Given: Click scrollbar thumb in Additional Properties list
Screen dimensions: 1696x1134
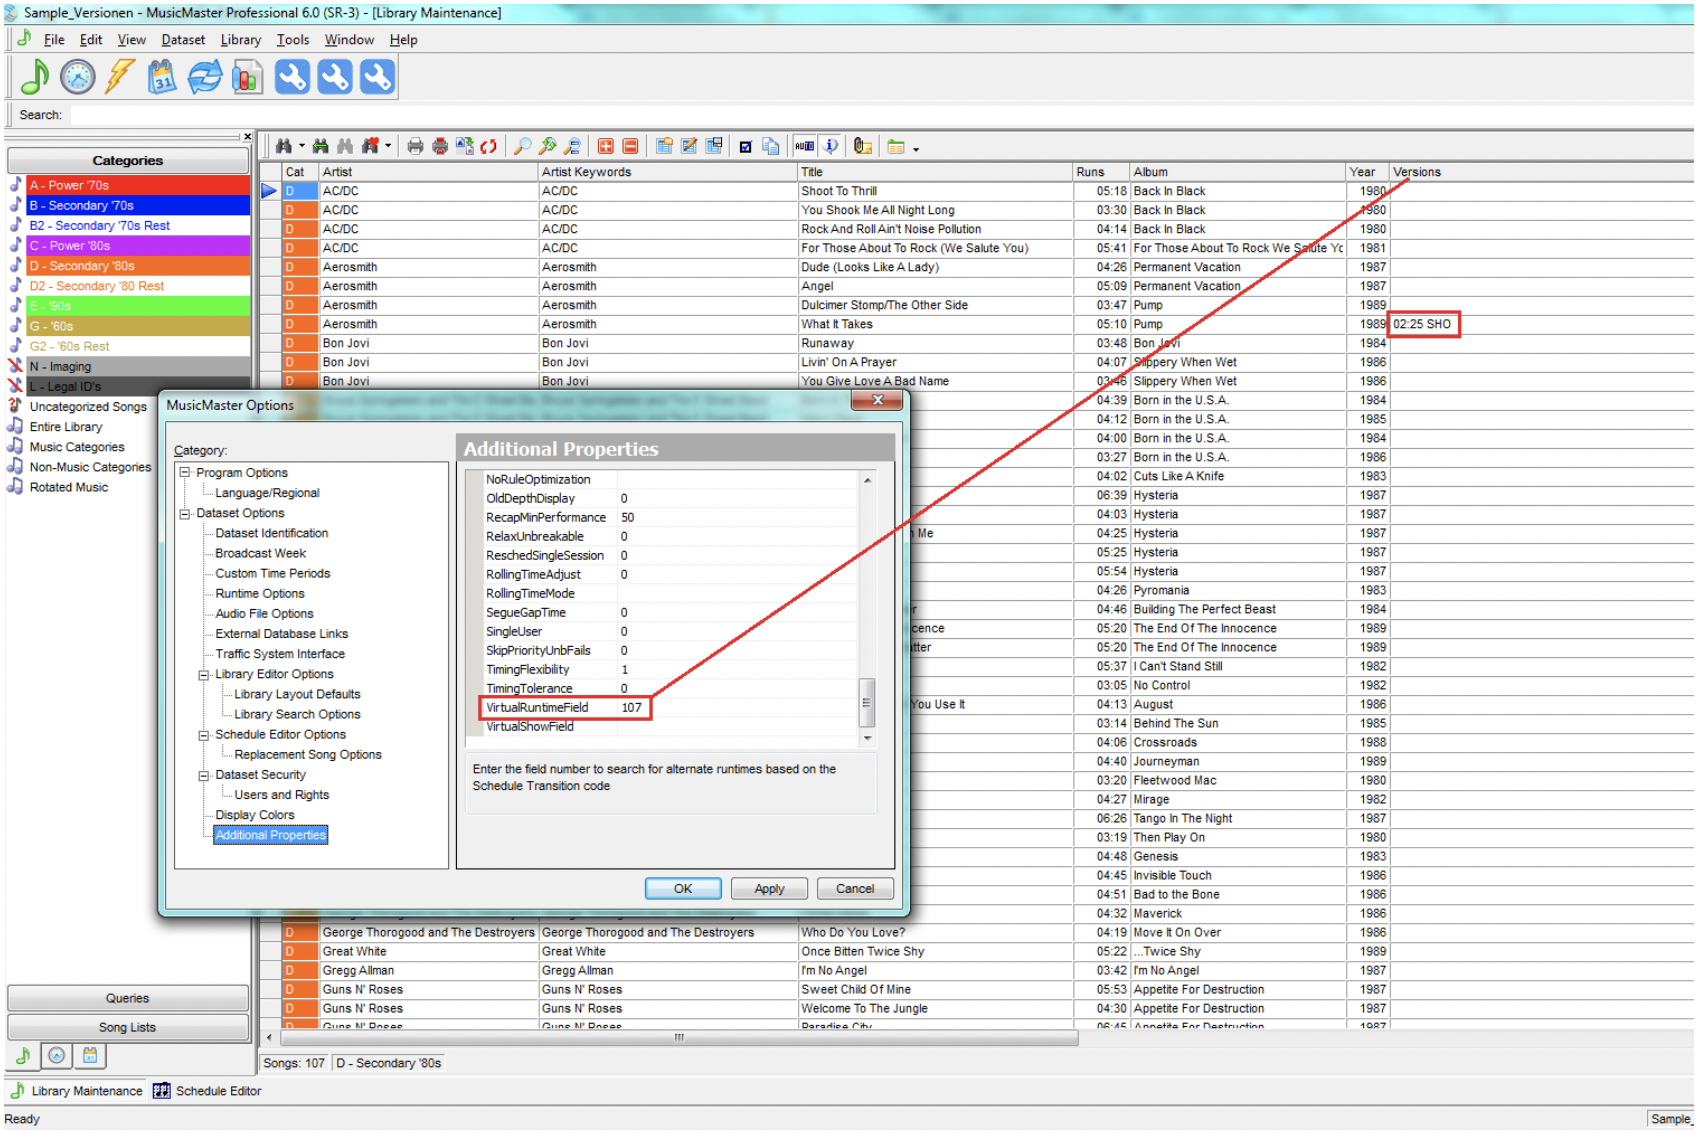Looking at the screenshot, I should pos(867,702).
